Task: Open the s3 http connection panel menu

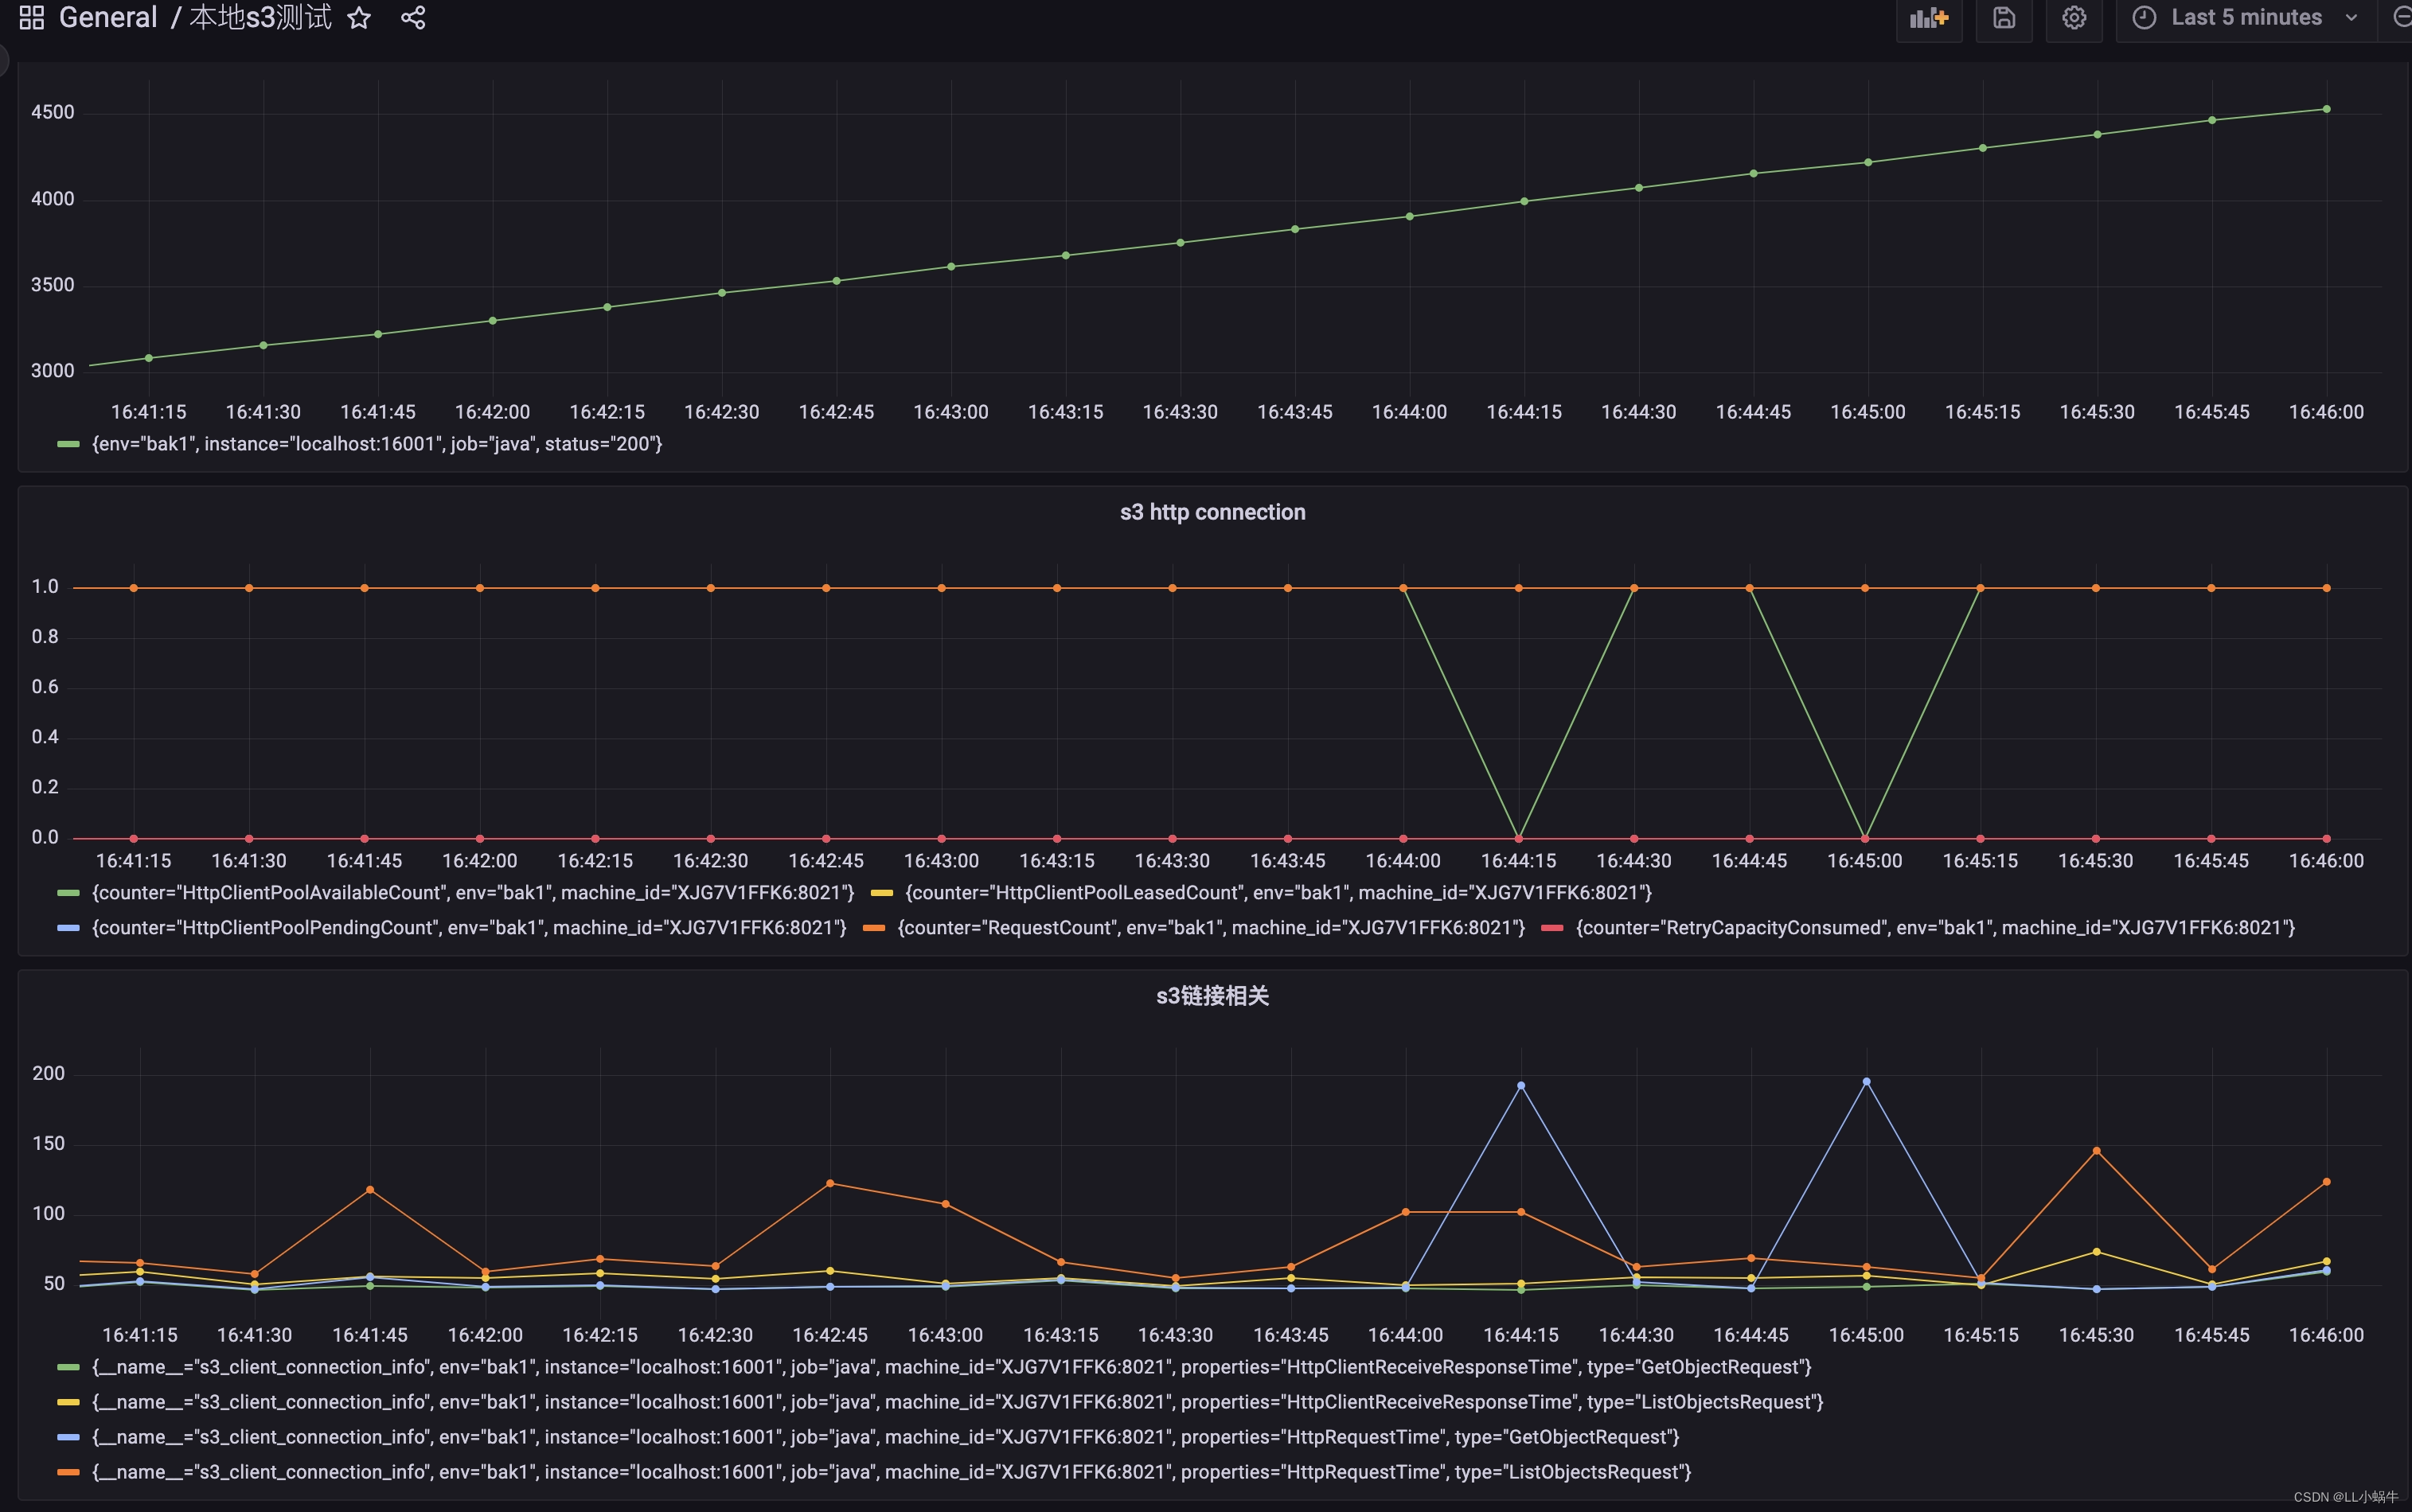Action: (1212, 512)
